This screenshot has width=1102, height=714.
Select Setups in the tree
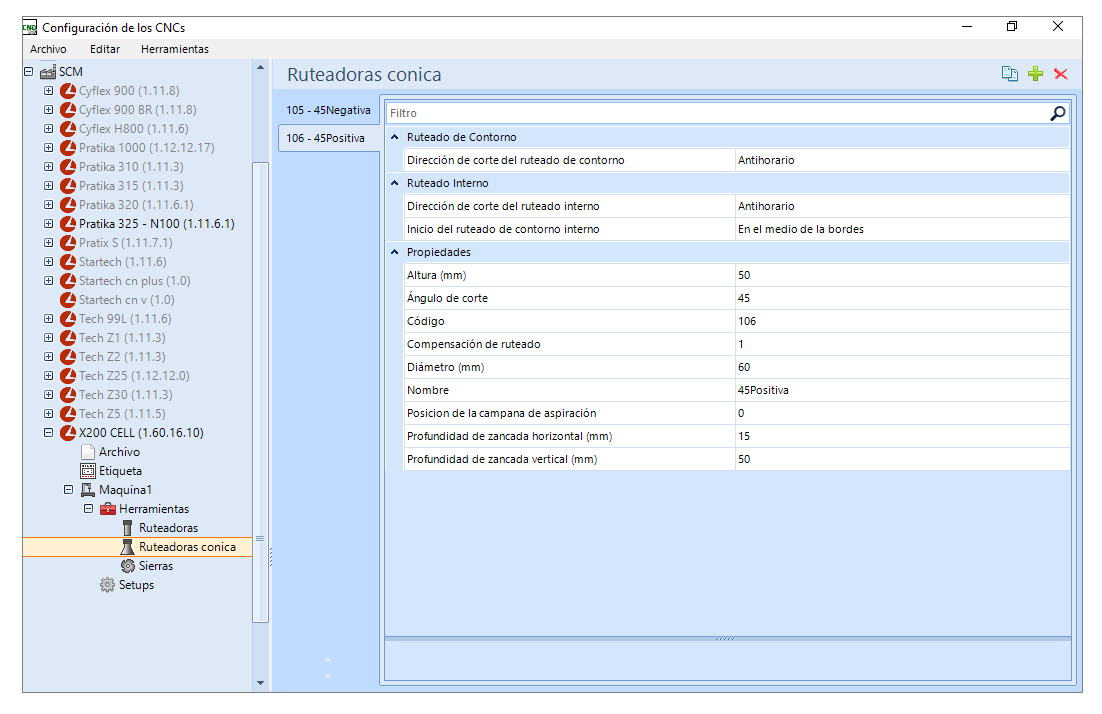click(136, 585)
